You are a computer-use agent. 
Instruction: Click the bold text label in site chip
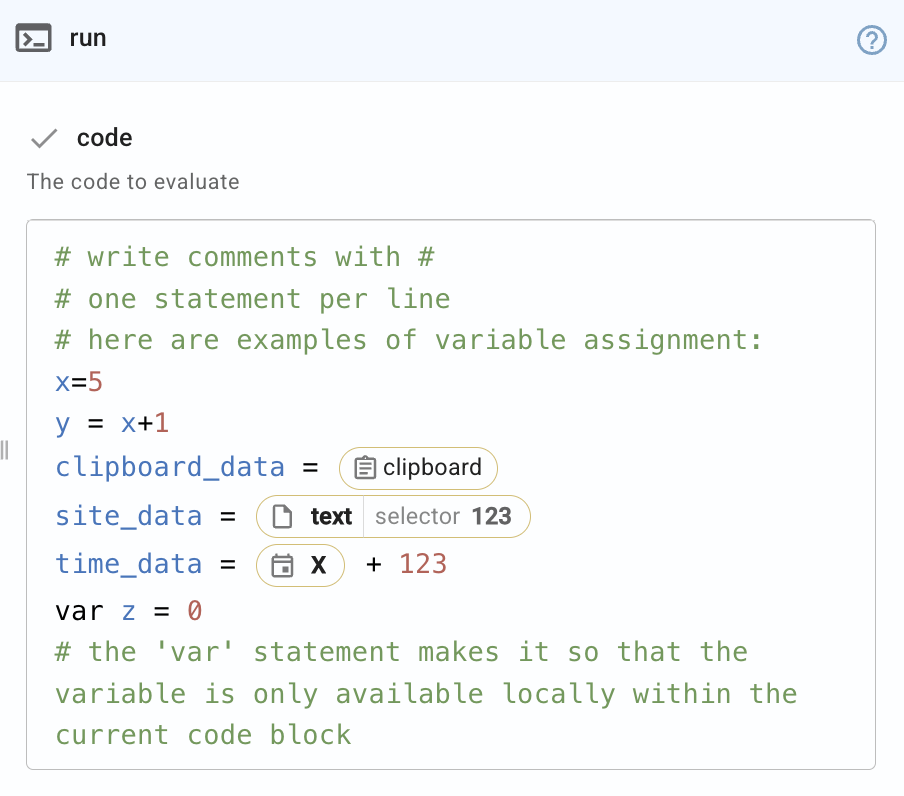[x=330, y=517]
